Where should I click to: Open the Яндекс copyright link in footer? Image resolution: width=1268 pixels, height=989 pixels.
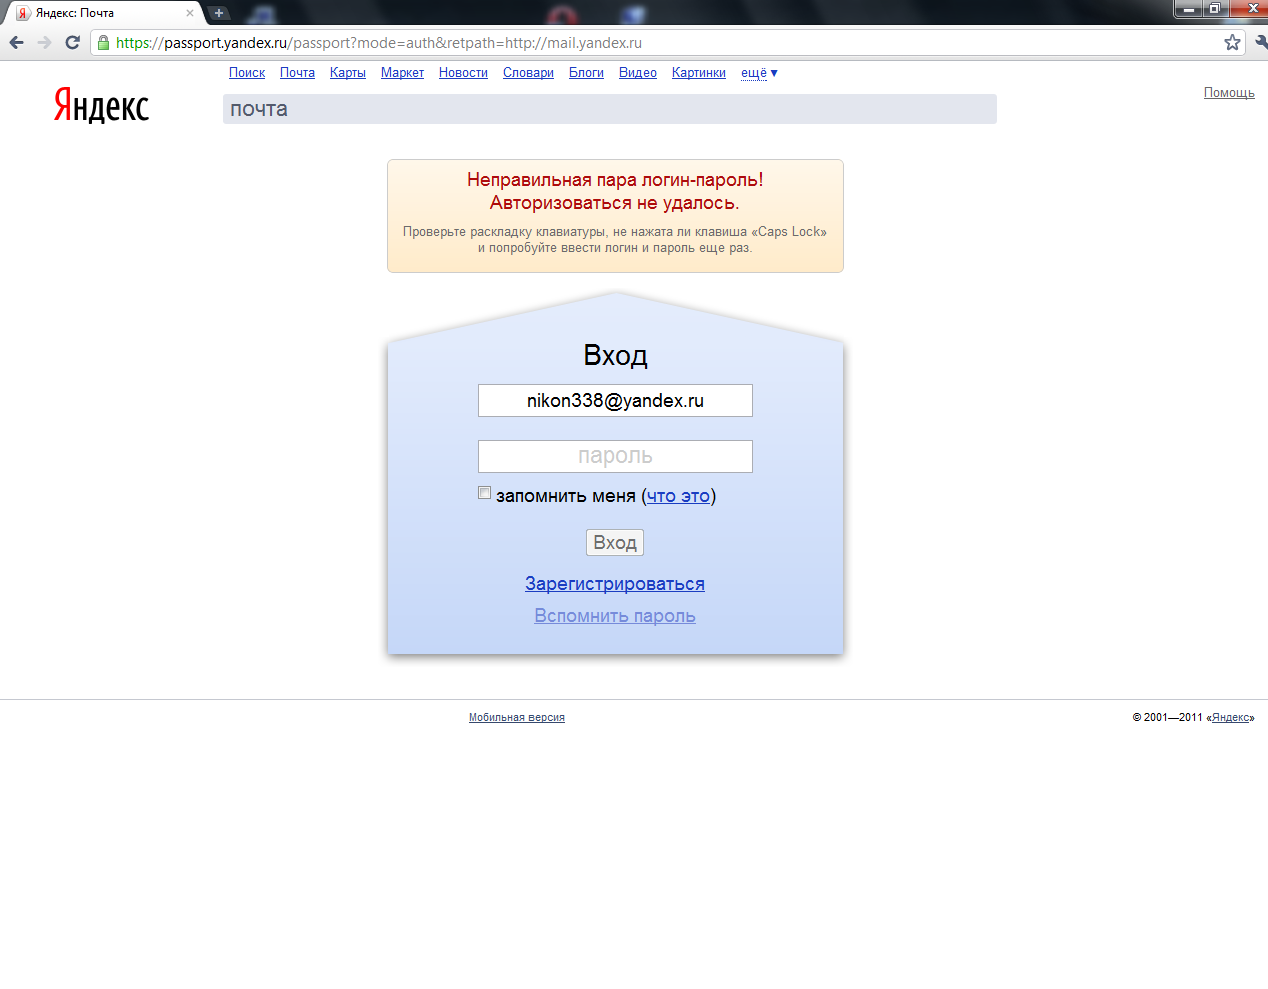(x=1231, y=717)
